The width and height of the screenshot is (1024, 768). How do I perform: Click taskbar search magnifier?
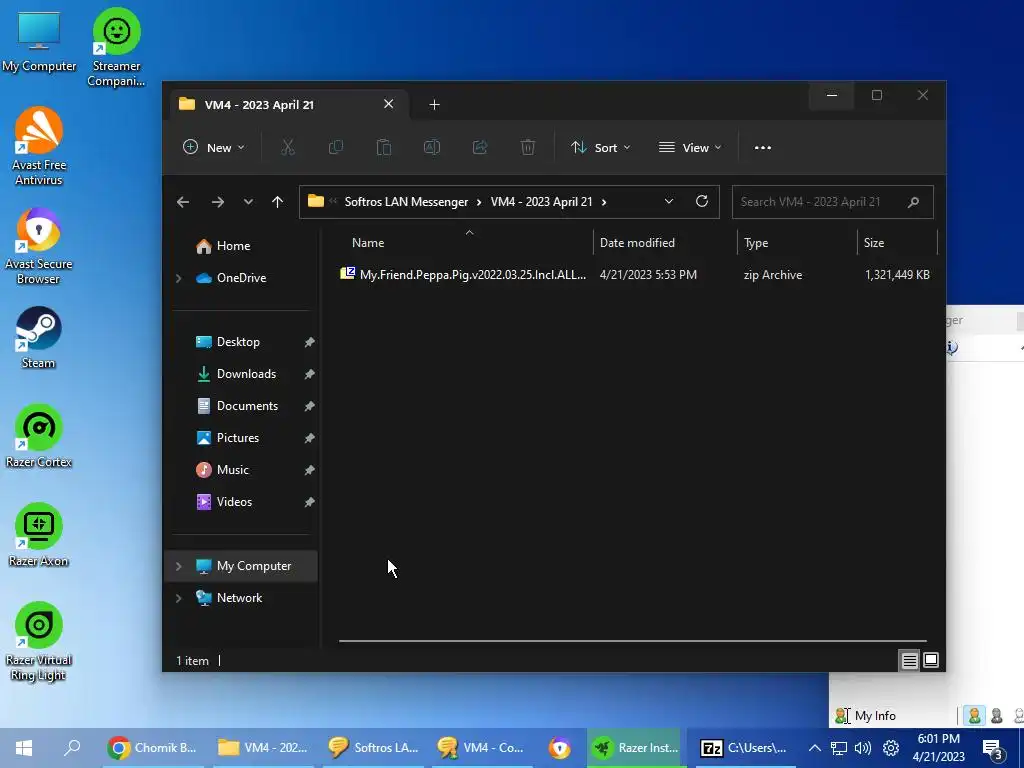72,748
